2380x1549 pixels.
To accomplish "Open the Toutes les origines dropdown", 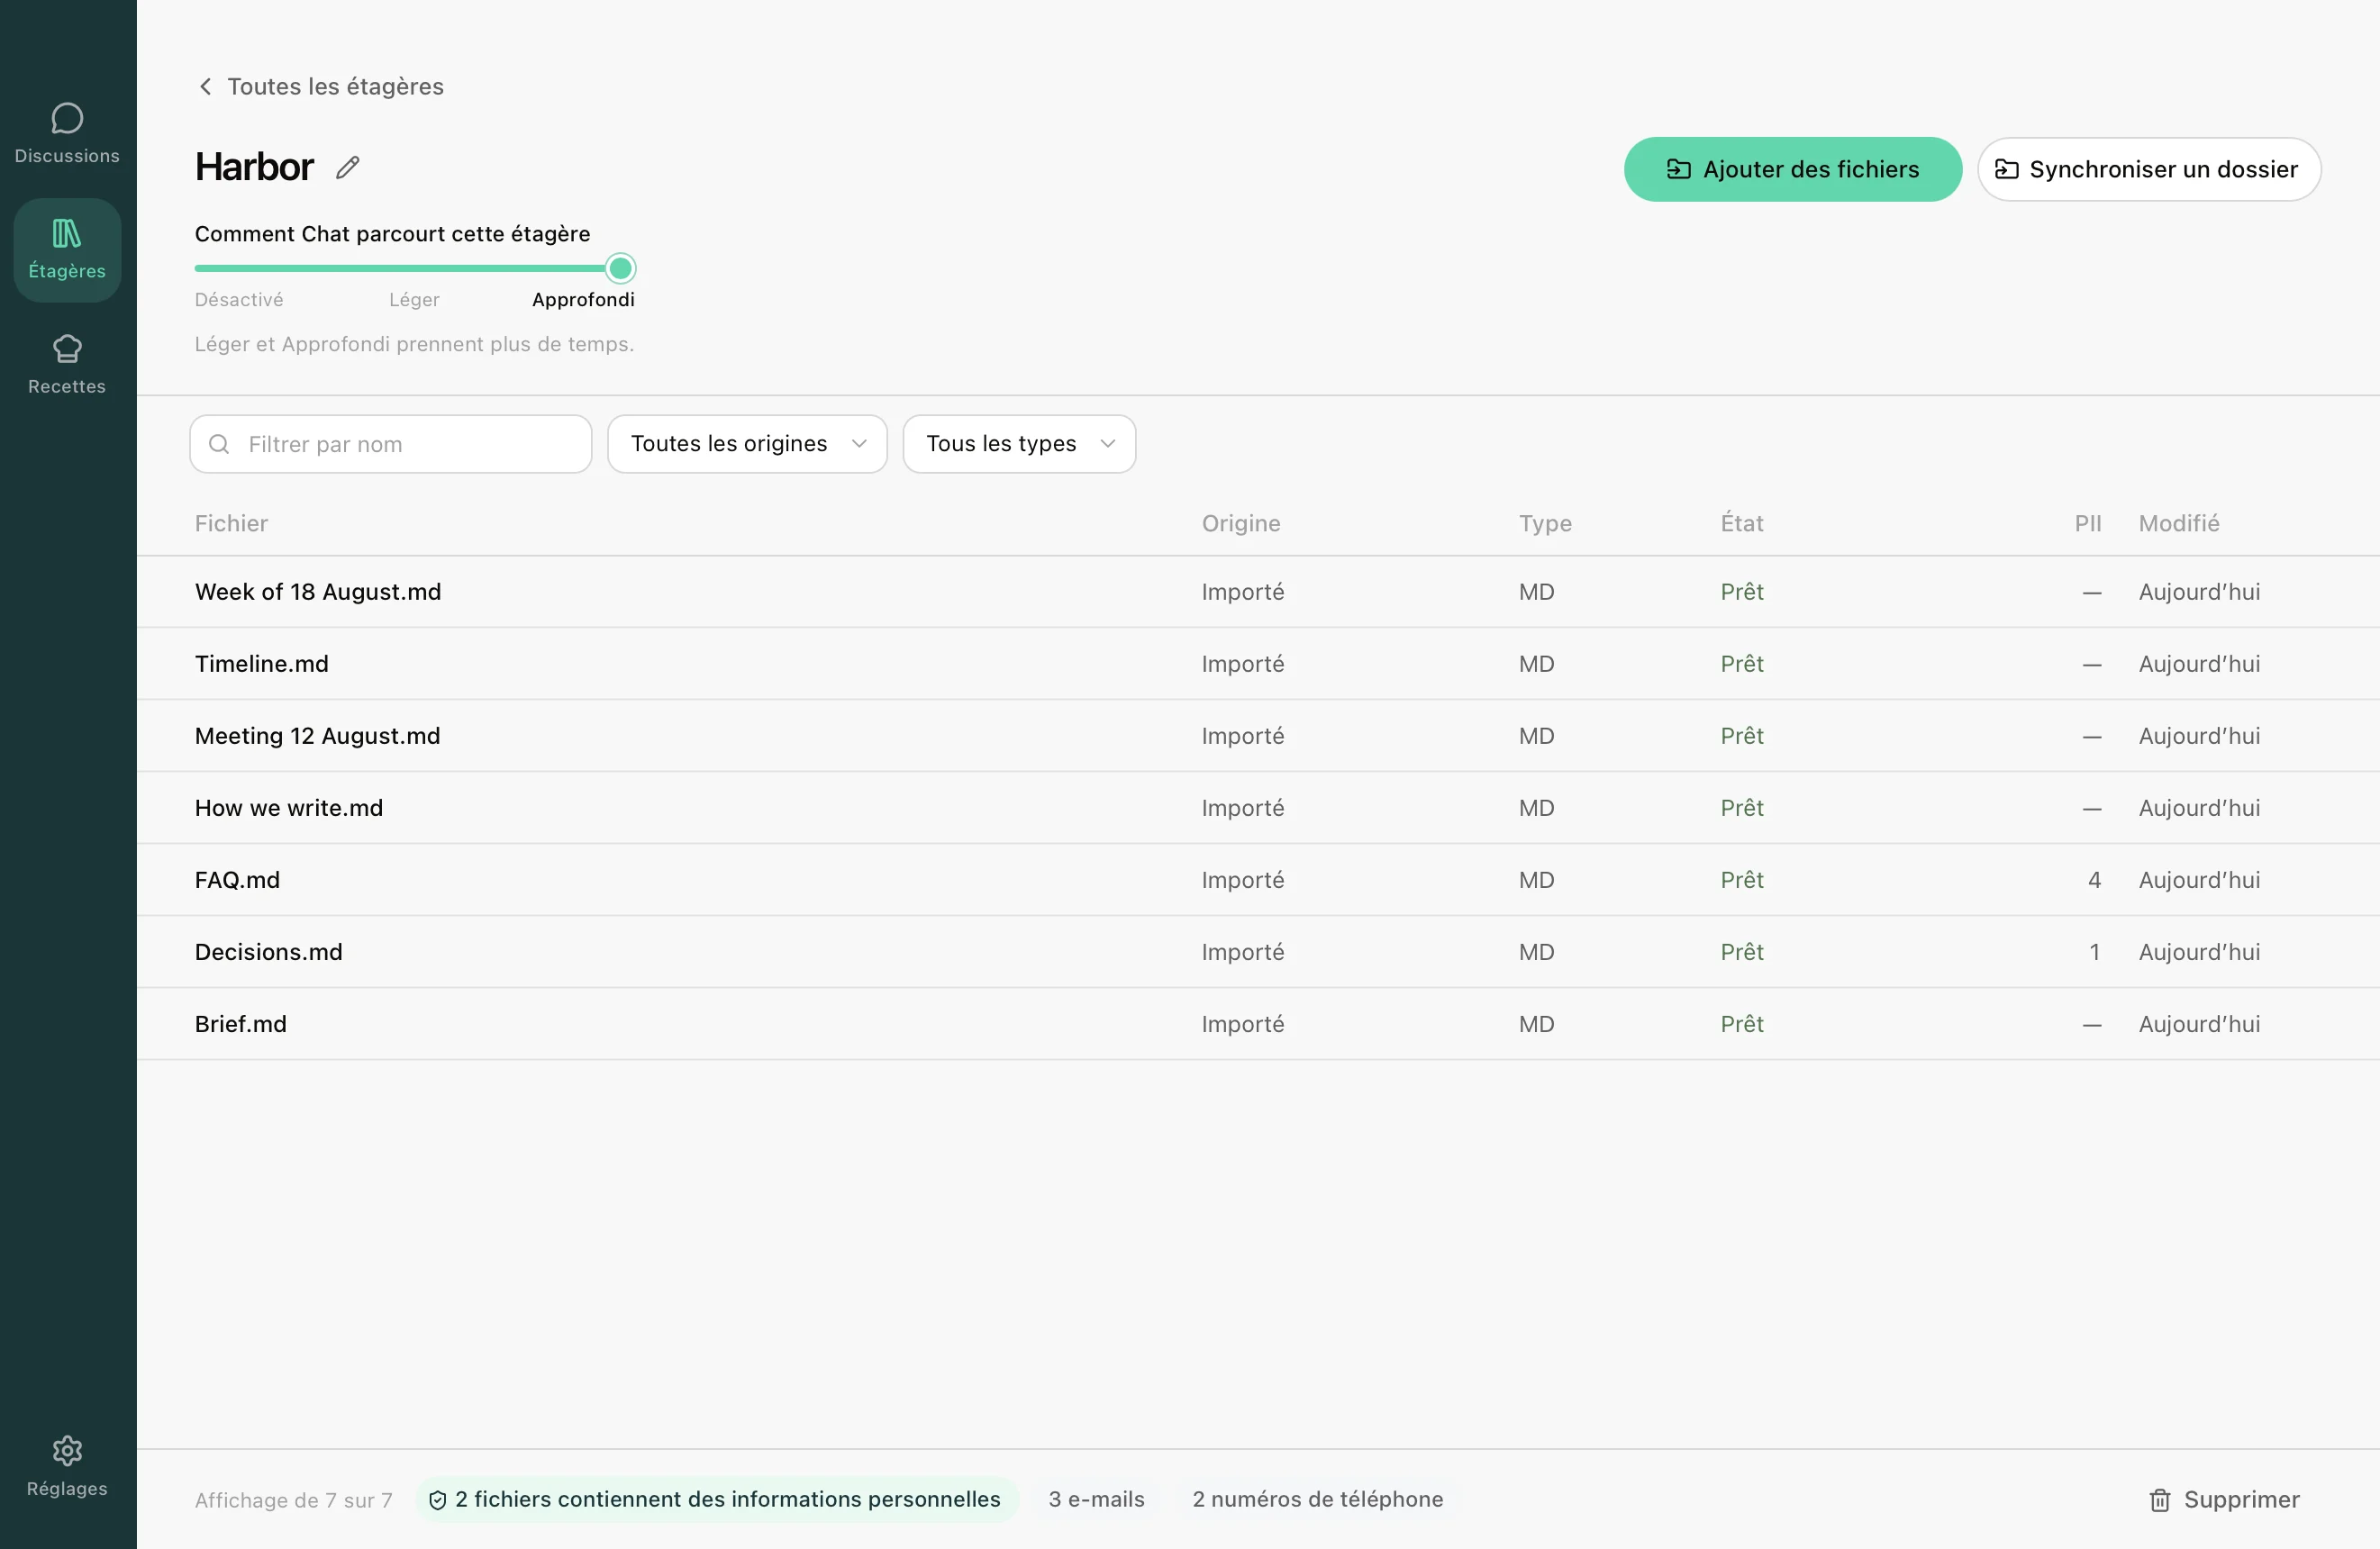I will (747, 444).
